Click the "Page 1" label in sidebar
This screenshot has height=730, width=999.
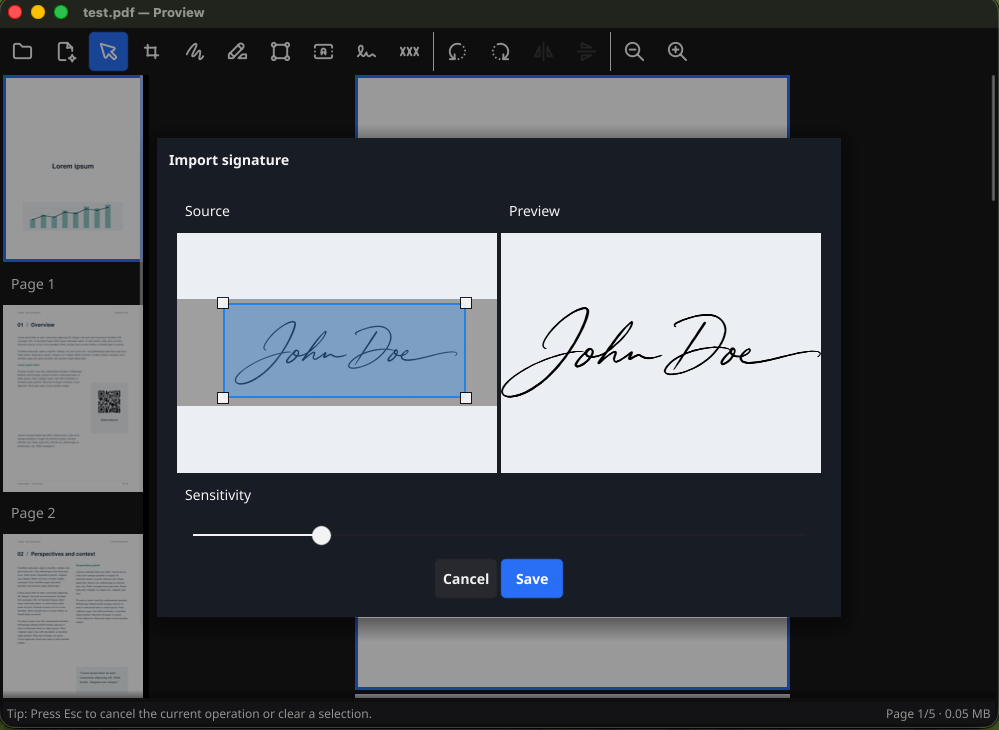click(32, 284)
